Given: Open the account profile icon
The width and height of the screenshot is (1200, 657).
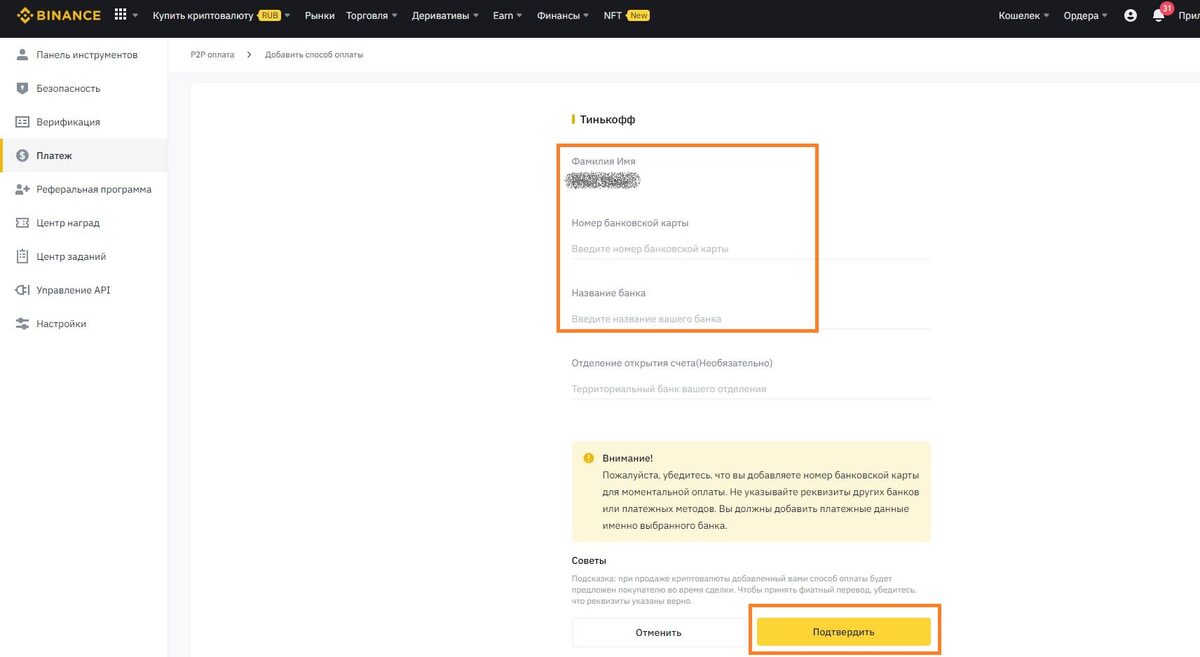Looking at the screenshot, I should click(x=1130, y=16).
